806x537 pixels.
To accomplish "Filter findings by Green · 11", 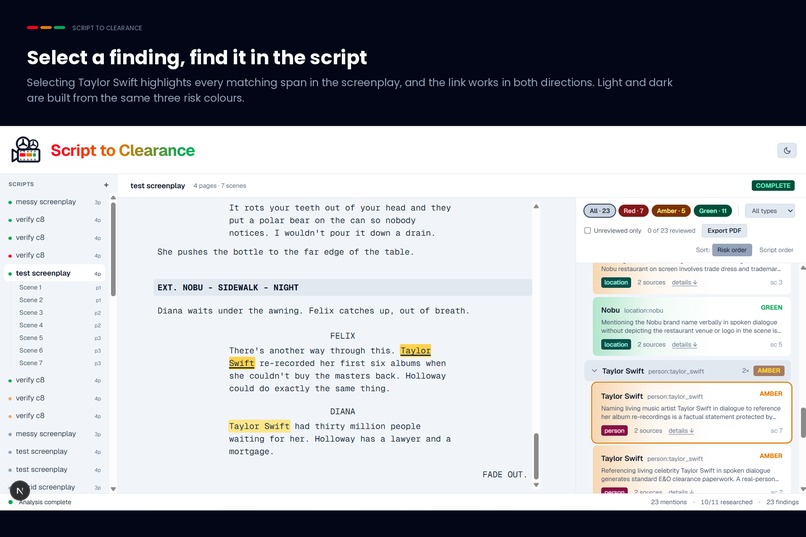I will point(712,211).
